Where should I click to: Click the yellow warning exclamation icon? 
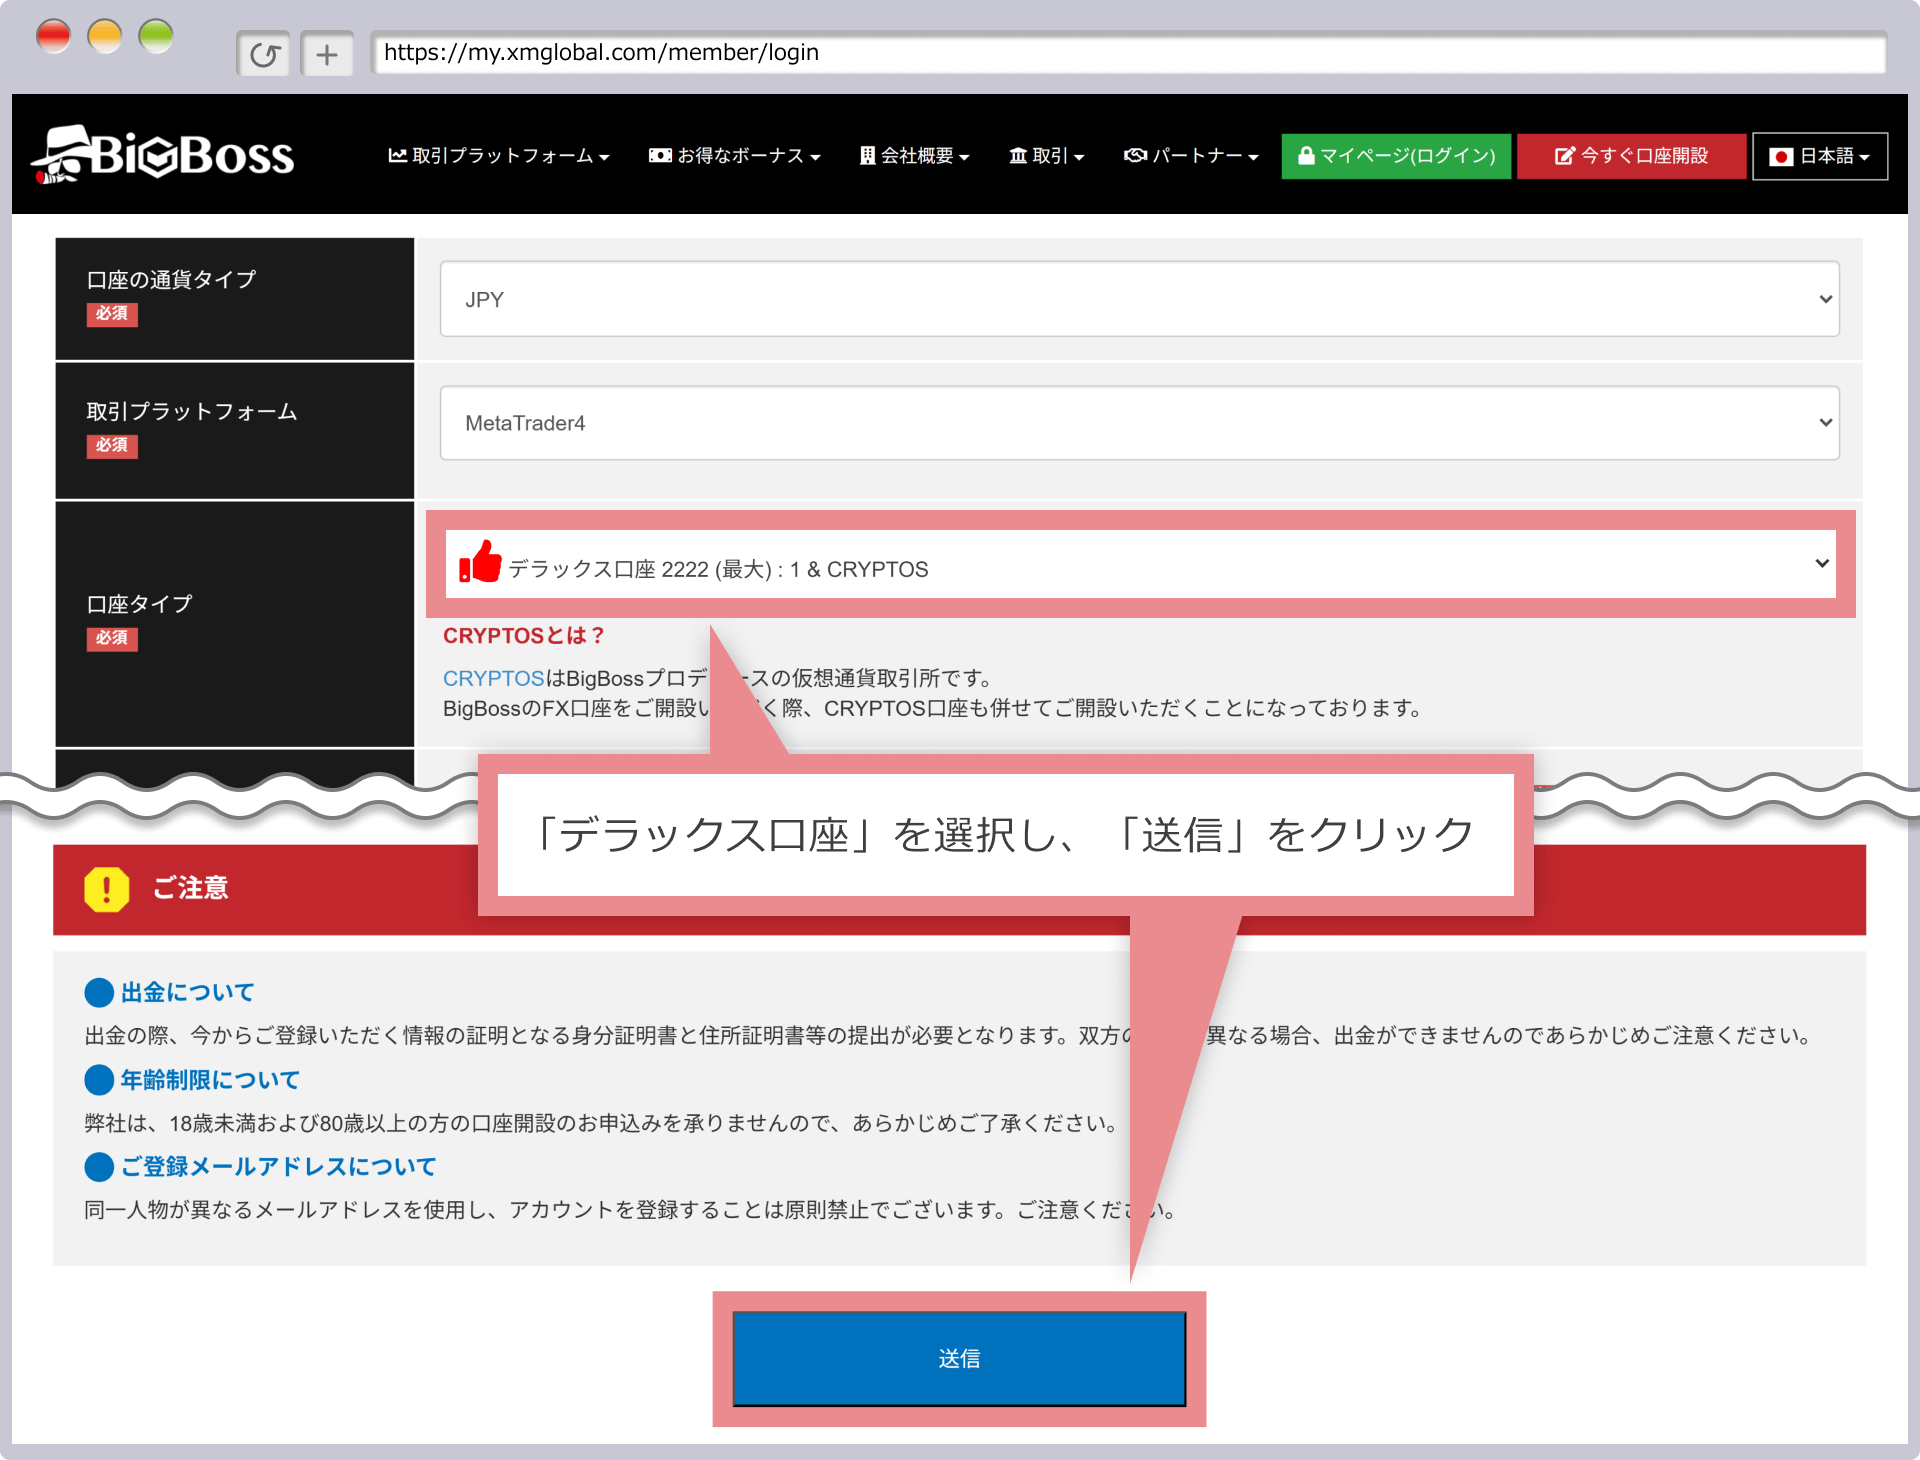[107, 889]
